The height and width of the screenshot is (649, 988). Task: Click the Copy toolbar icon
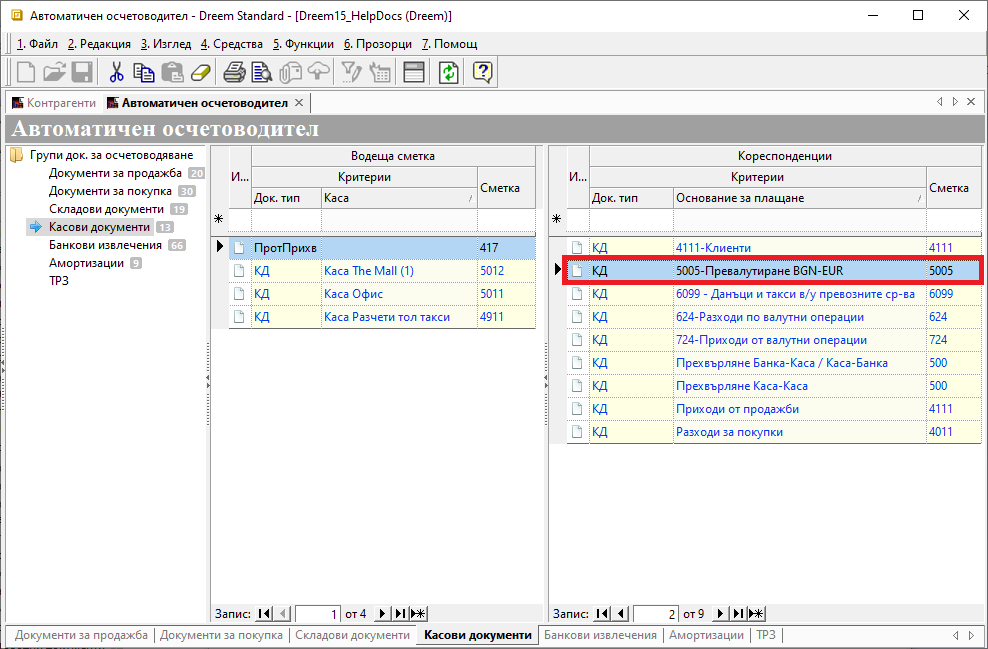tap(144, 72)
